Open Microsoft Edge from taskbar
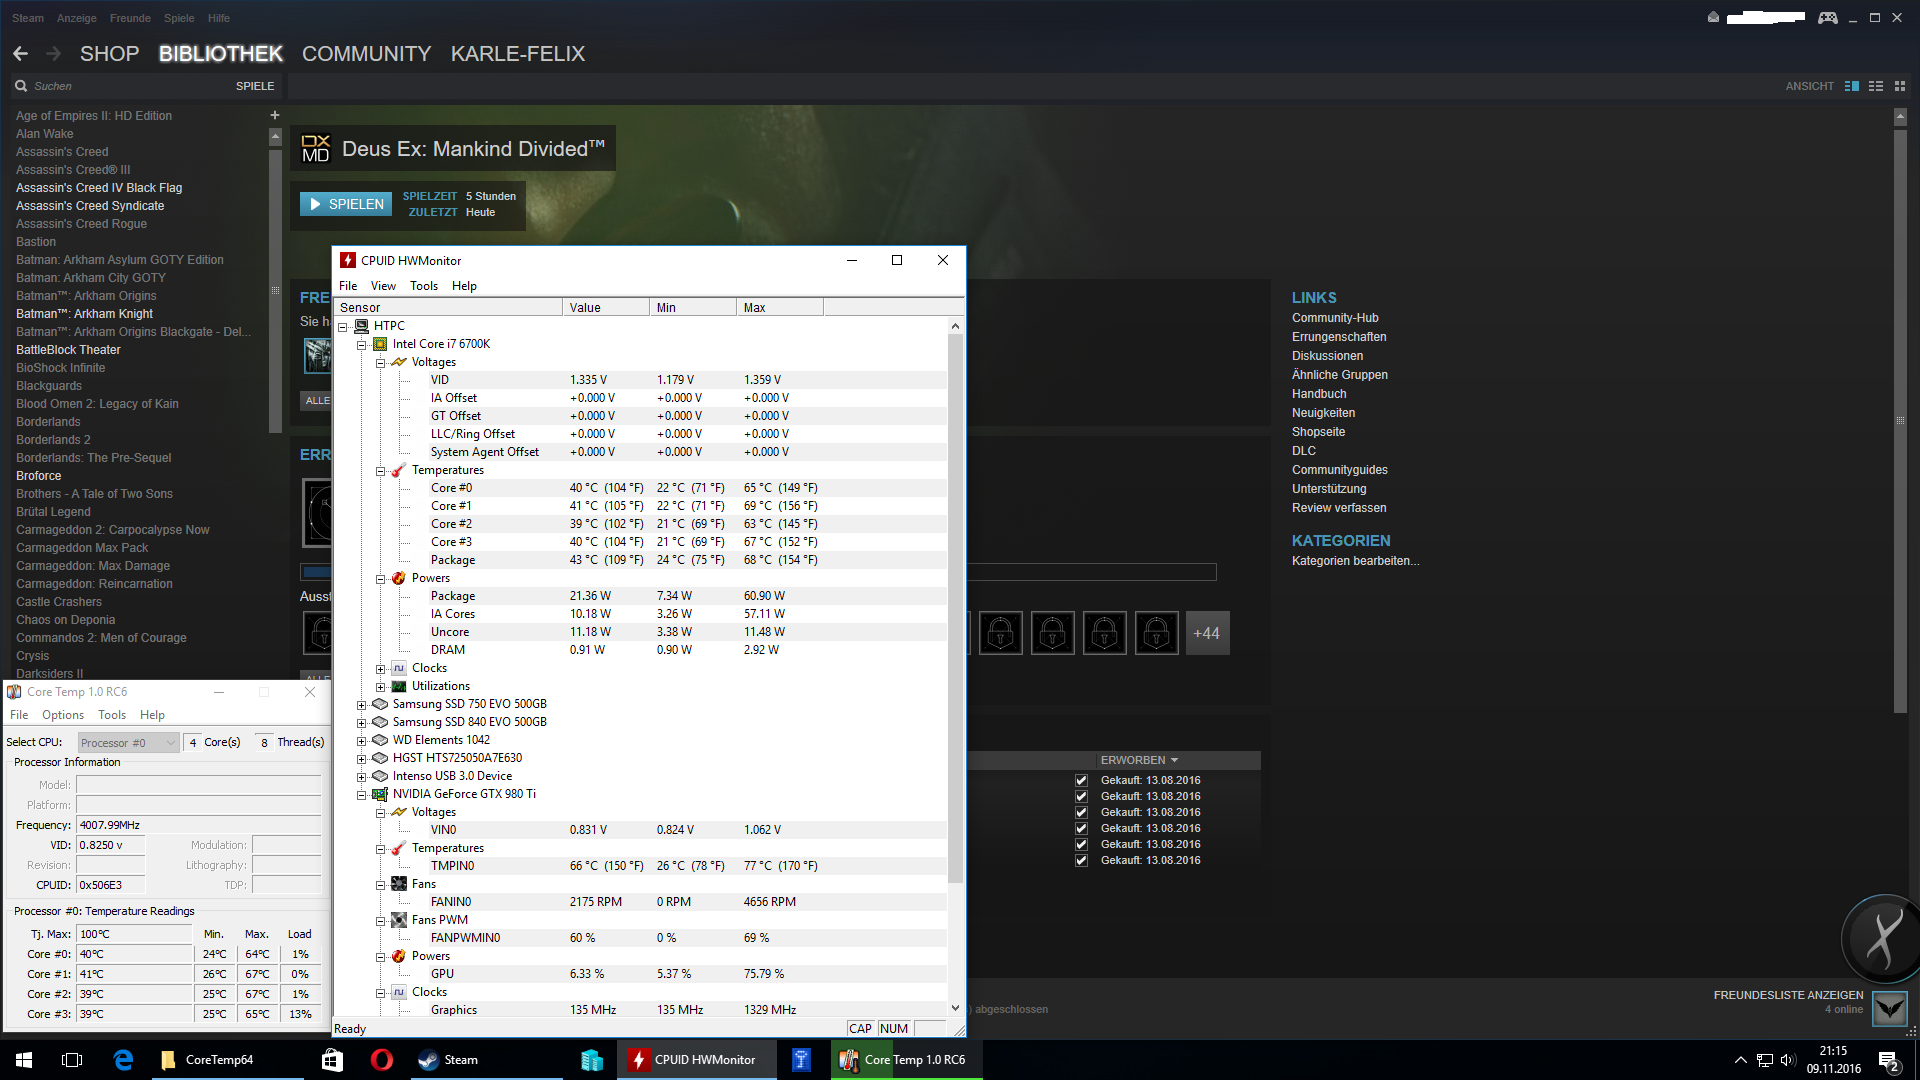Image resolution: width=1920 pixels, height=1080 pixels. [124, 1060]
